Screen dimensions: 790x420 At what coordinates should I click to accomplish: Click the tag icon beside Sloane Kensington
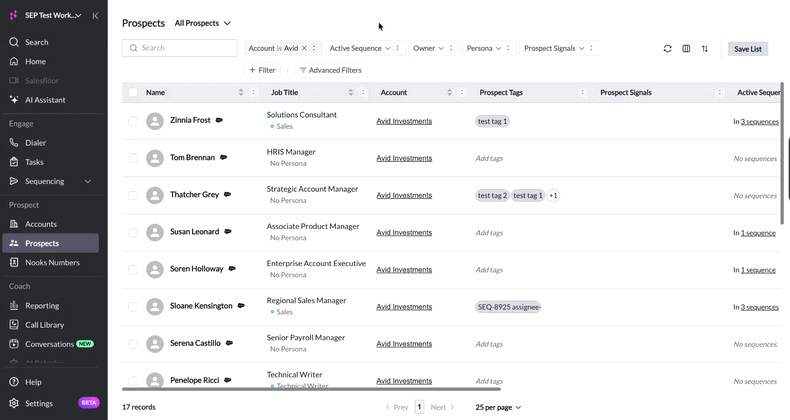coord(241,306)
